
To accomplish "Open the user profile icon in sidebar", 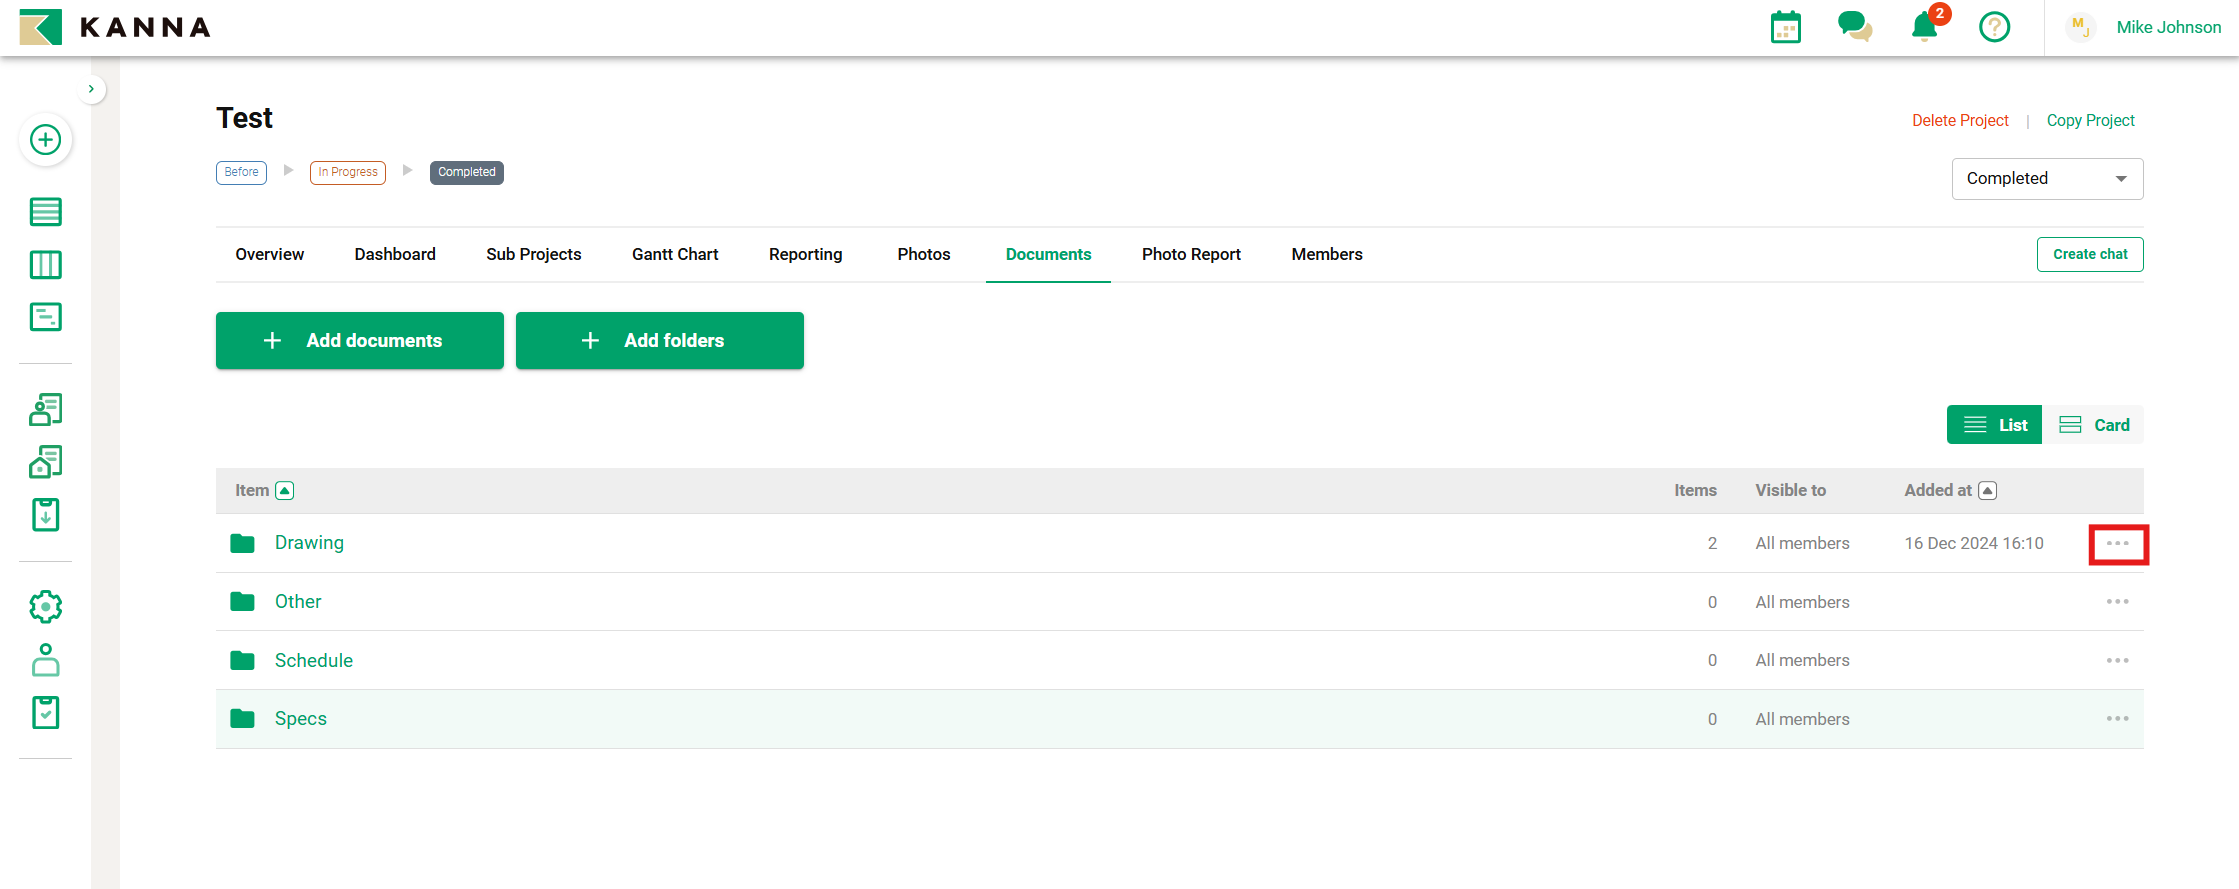I will [45, 660].
